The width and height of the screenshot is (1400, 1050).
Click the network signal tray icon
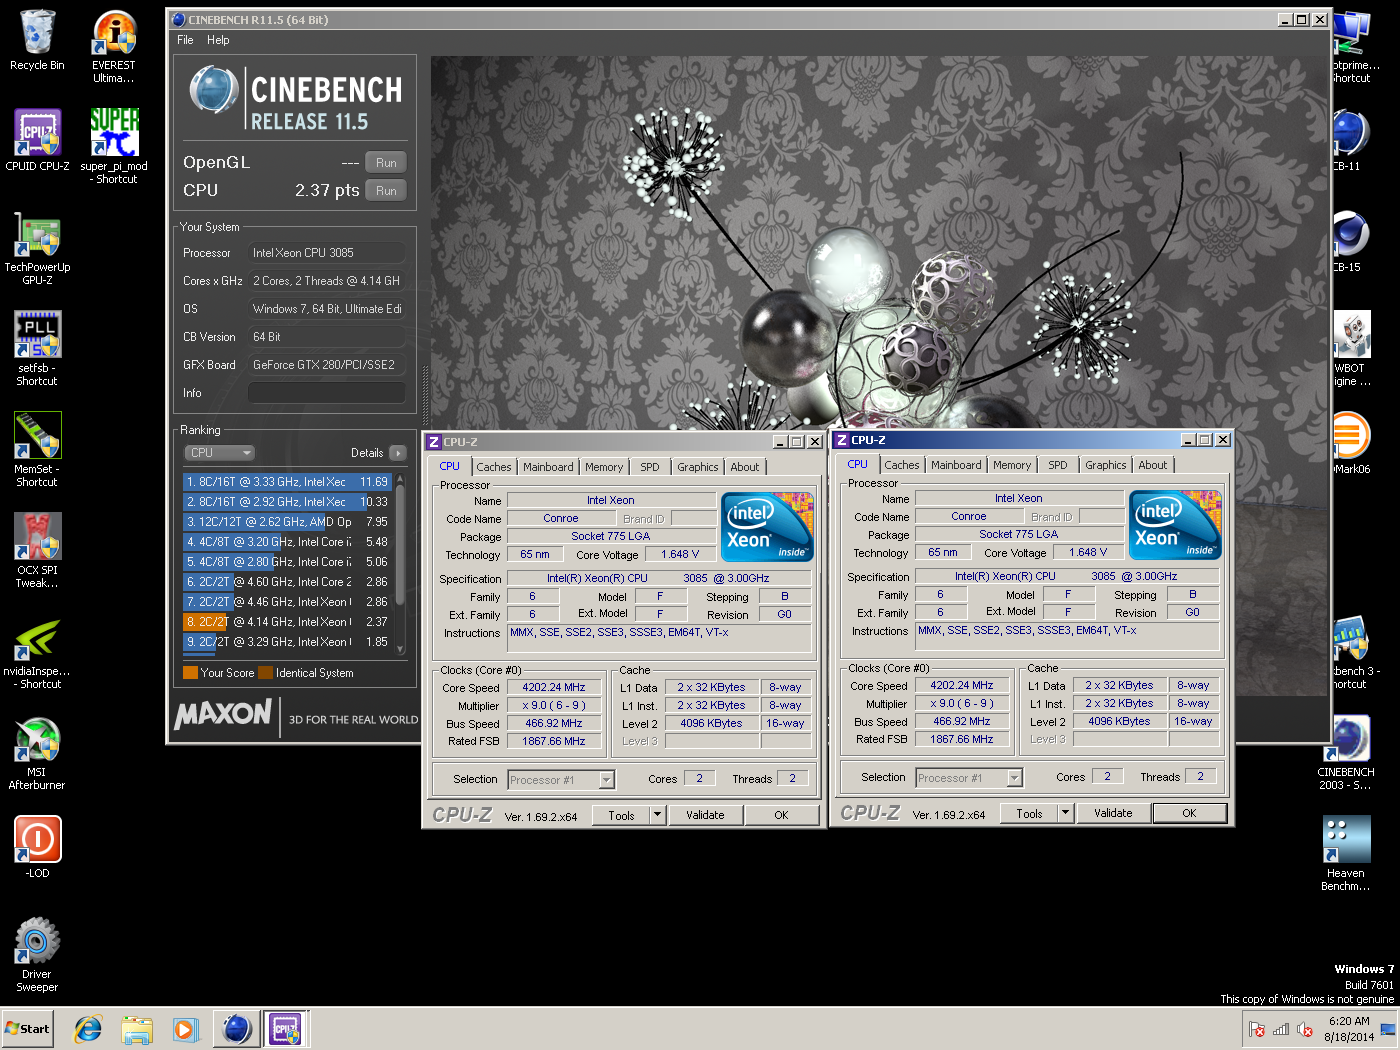[x=1281, y=1030]
